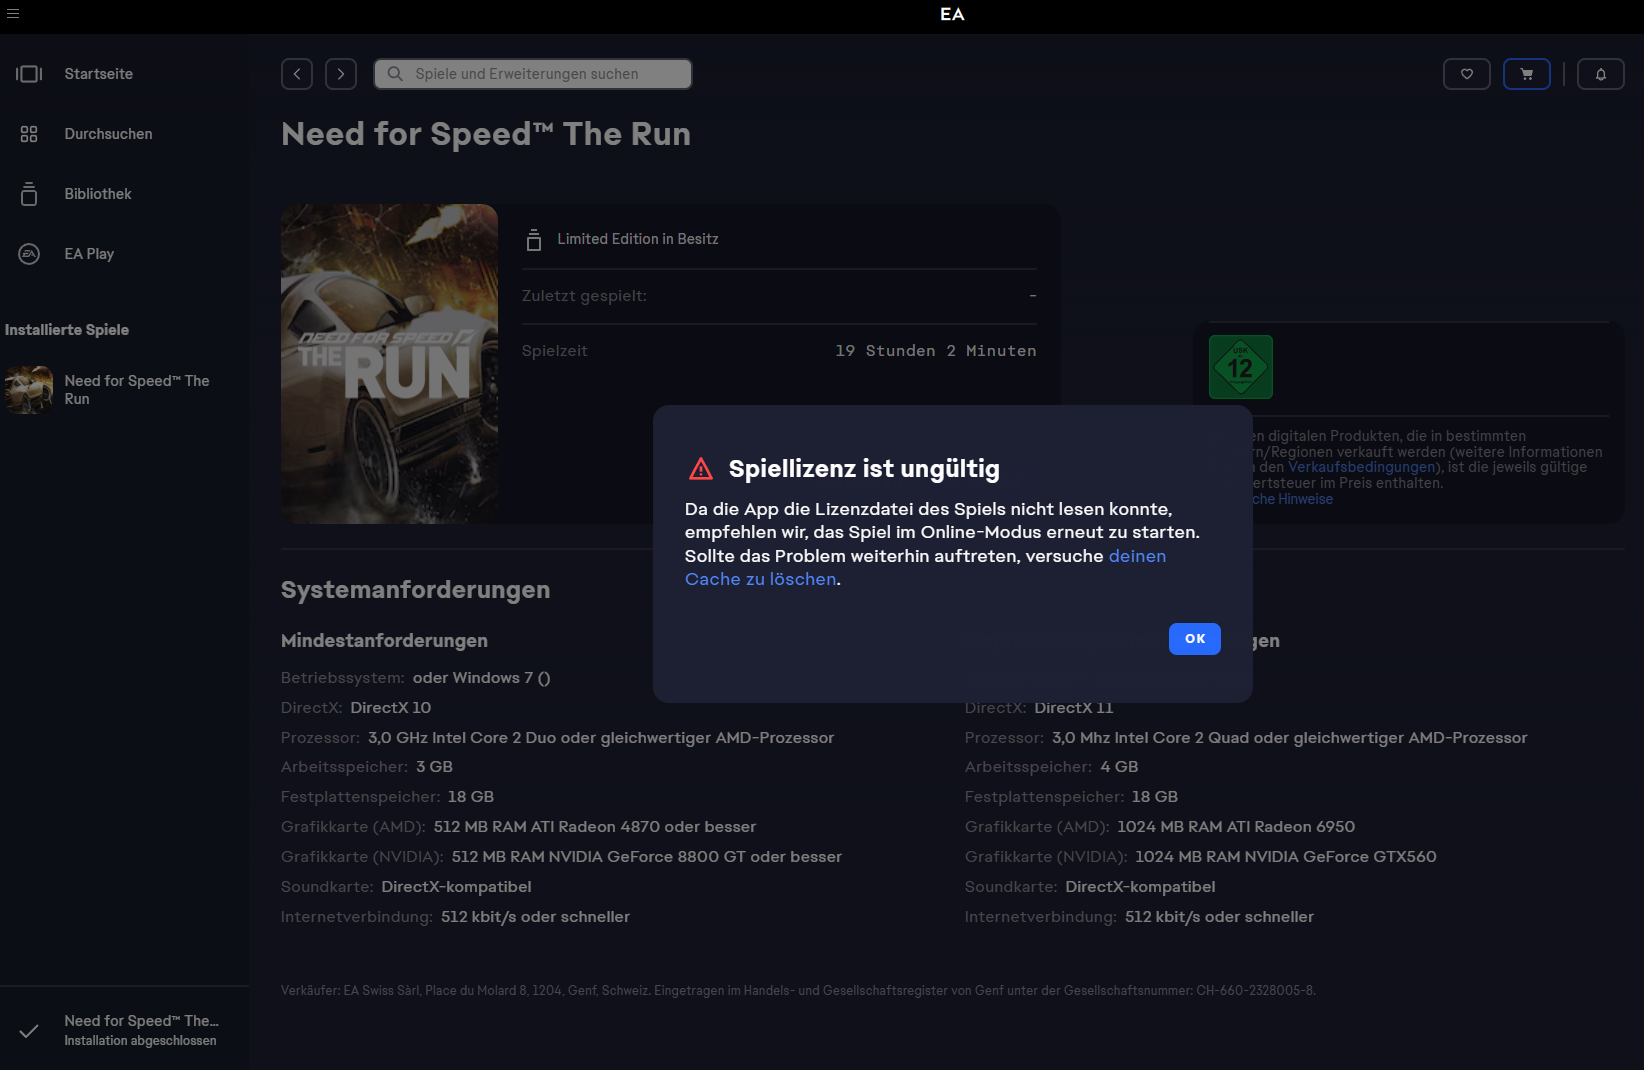The width and height of the screenshot is (1644, 1070).
Task: Click 'Installation abgeschlossen' download status
Action: [141, 1041]
